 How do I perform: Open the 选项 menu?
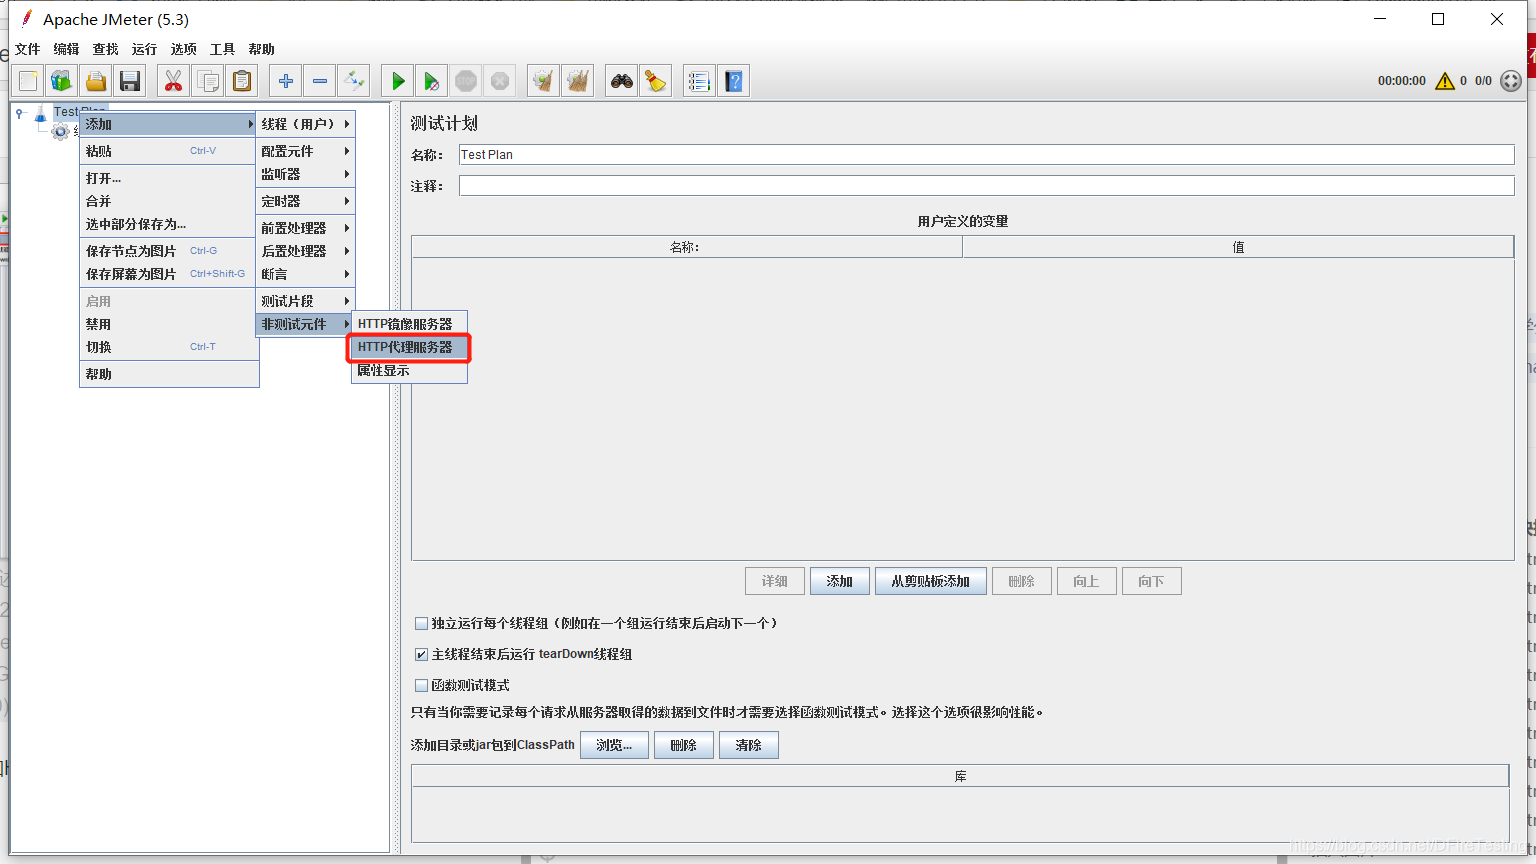tap(183, 49)
